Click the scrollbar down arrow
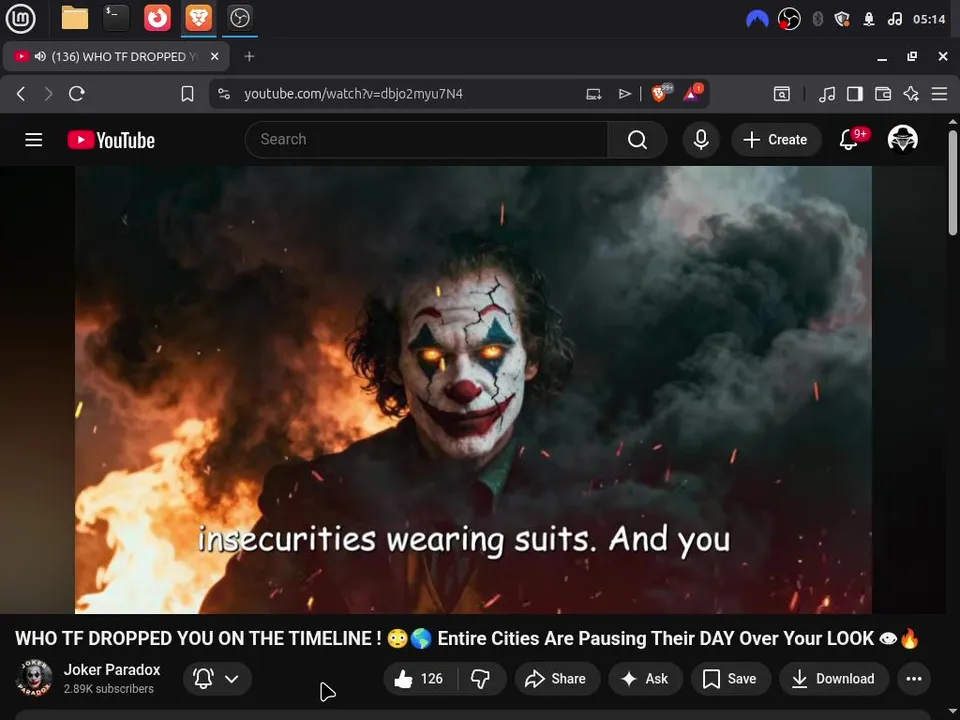This screenshot has height=720, width=960. (953, 713)
